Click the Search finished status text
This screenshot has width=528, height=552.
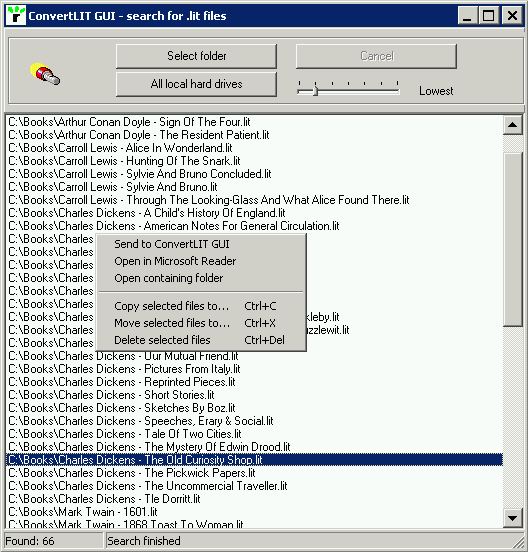[x=144, y=541]
